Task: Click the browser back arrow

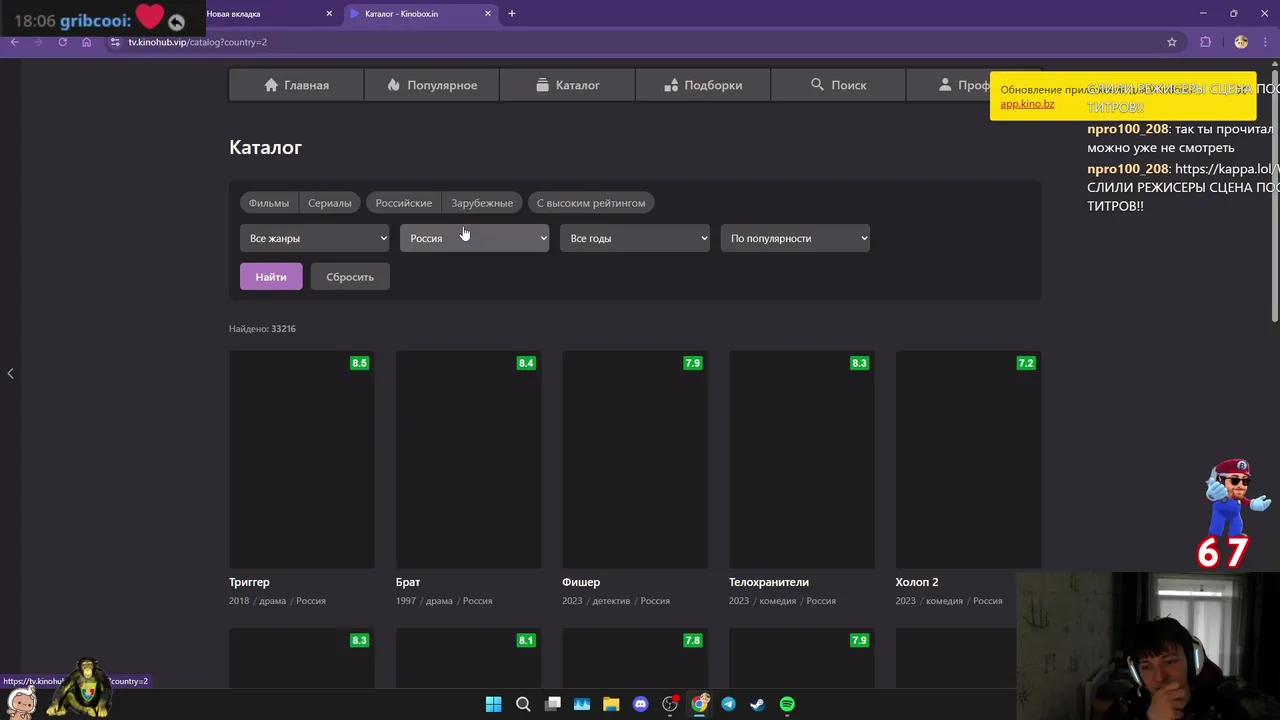Action: [x=14, y=42]
